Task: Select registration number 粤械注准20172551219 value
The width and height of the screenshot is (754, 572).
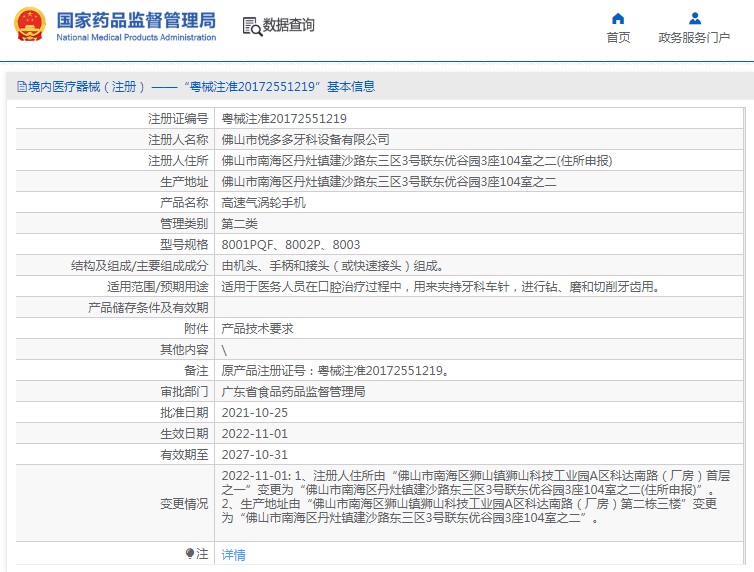Action: pyautogui.click(x=284, y=119)
